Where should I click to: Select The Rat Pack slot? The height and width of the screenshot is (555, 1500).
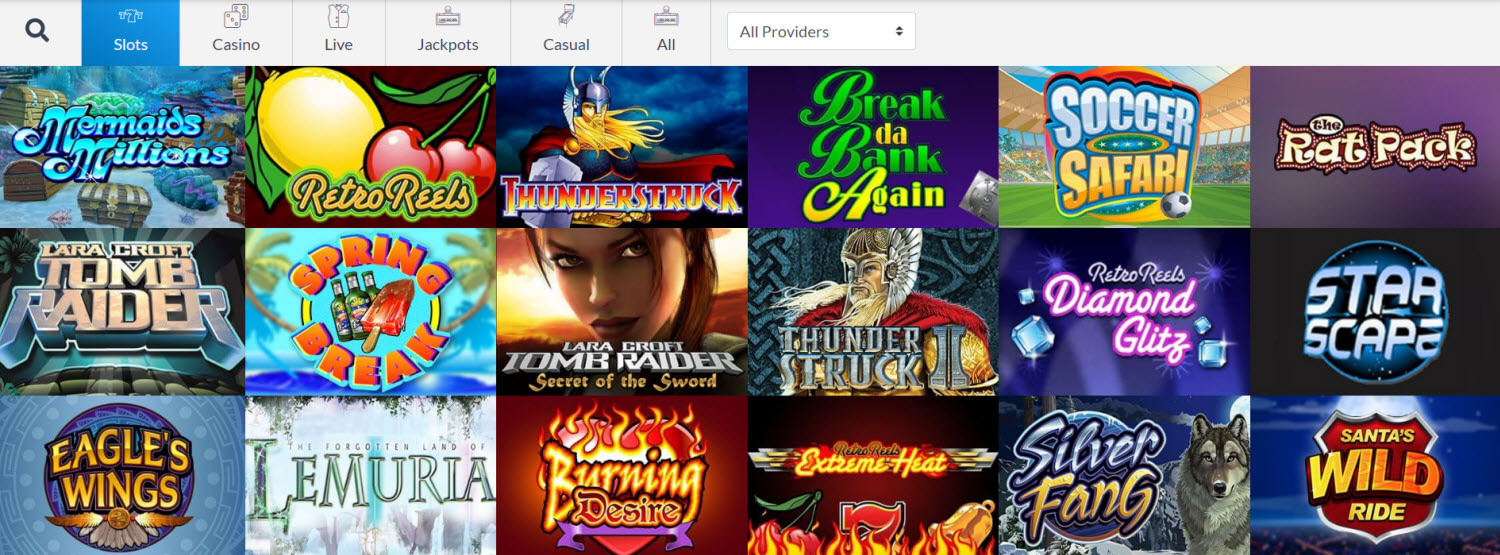tap(1375, 147)
